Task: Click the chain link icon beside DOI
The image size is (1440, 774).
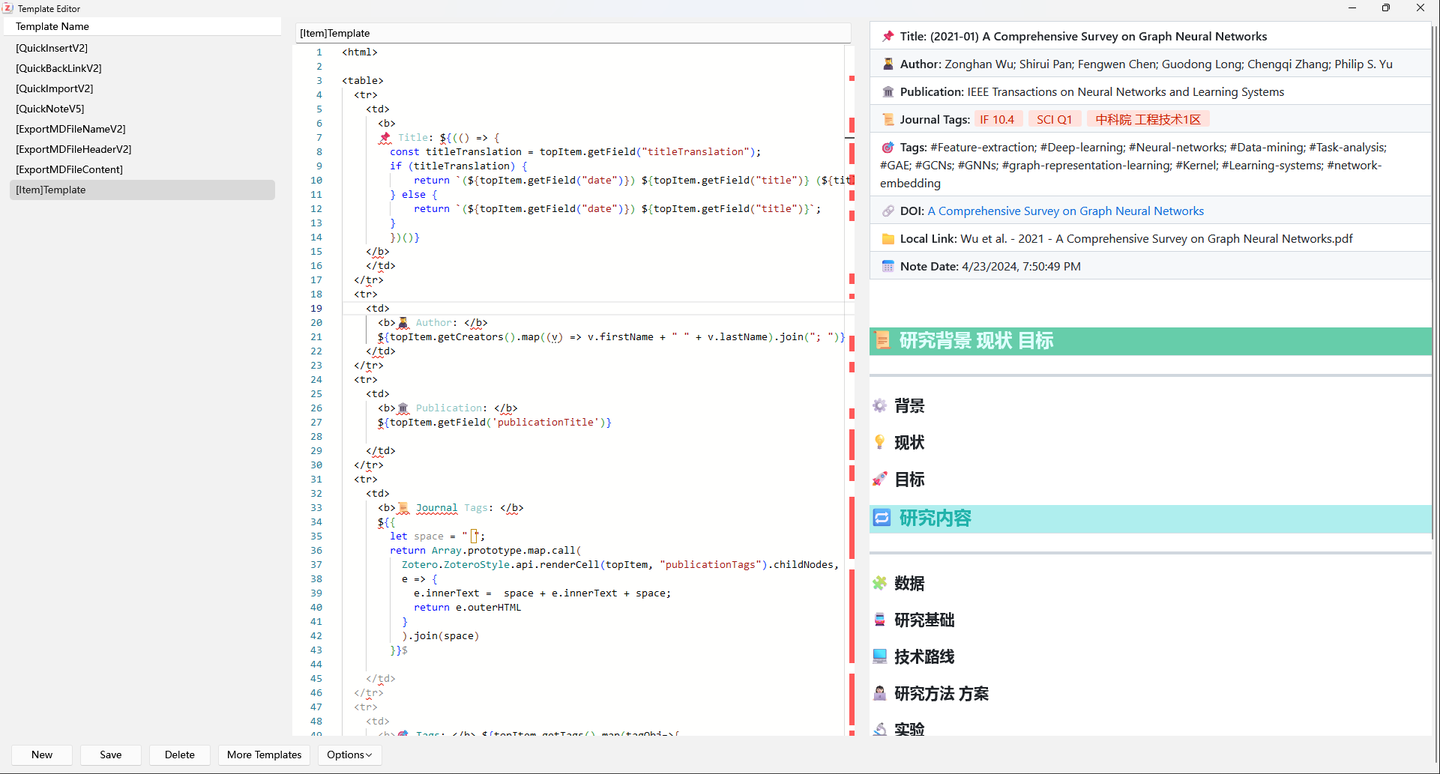Action: click(888, 211)
